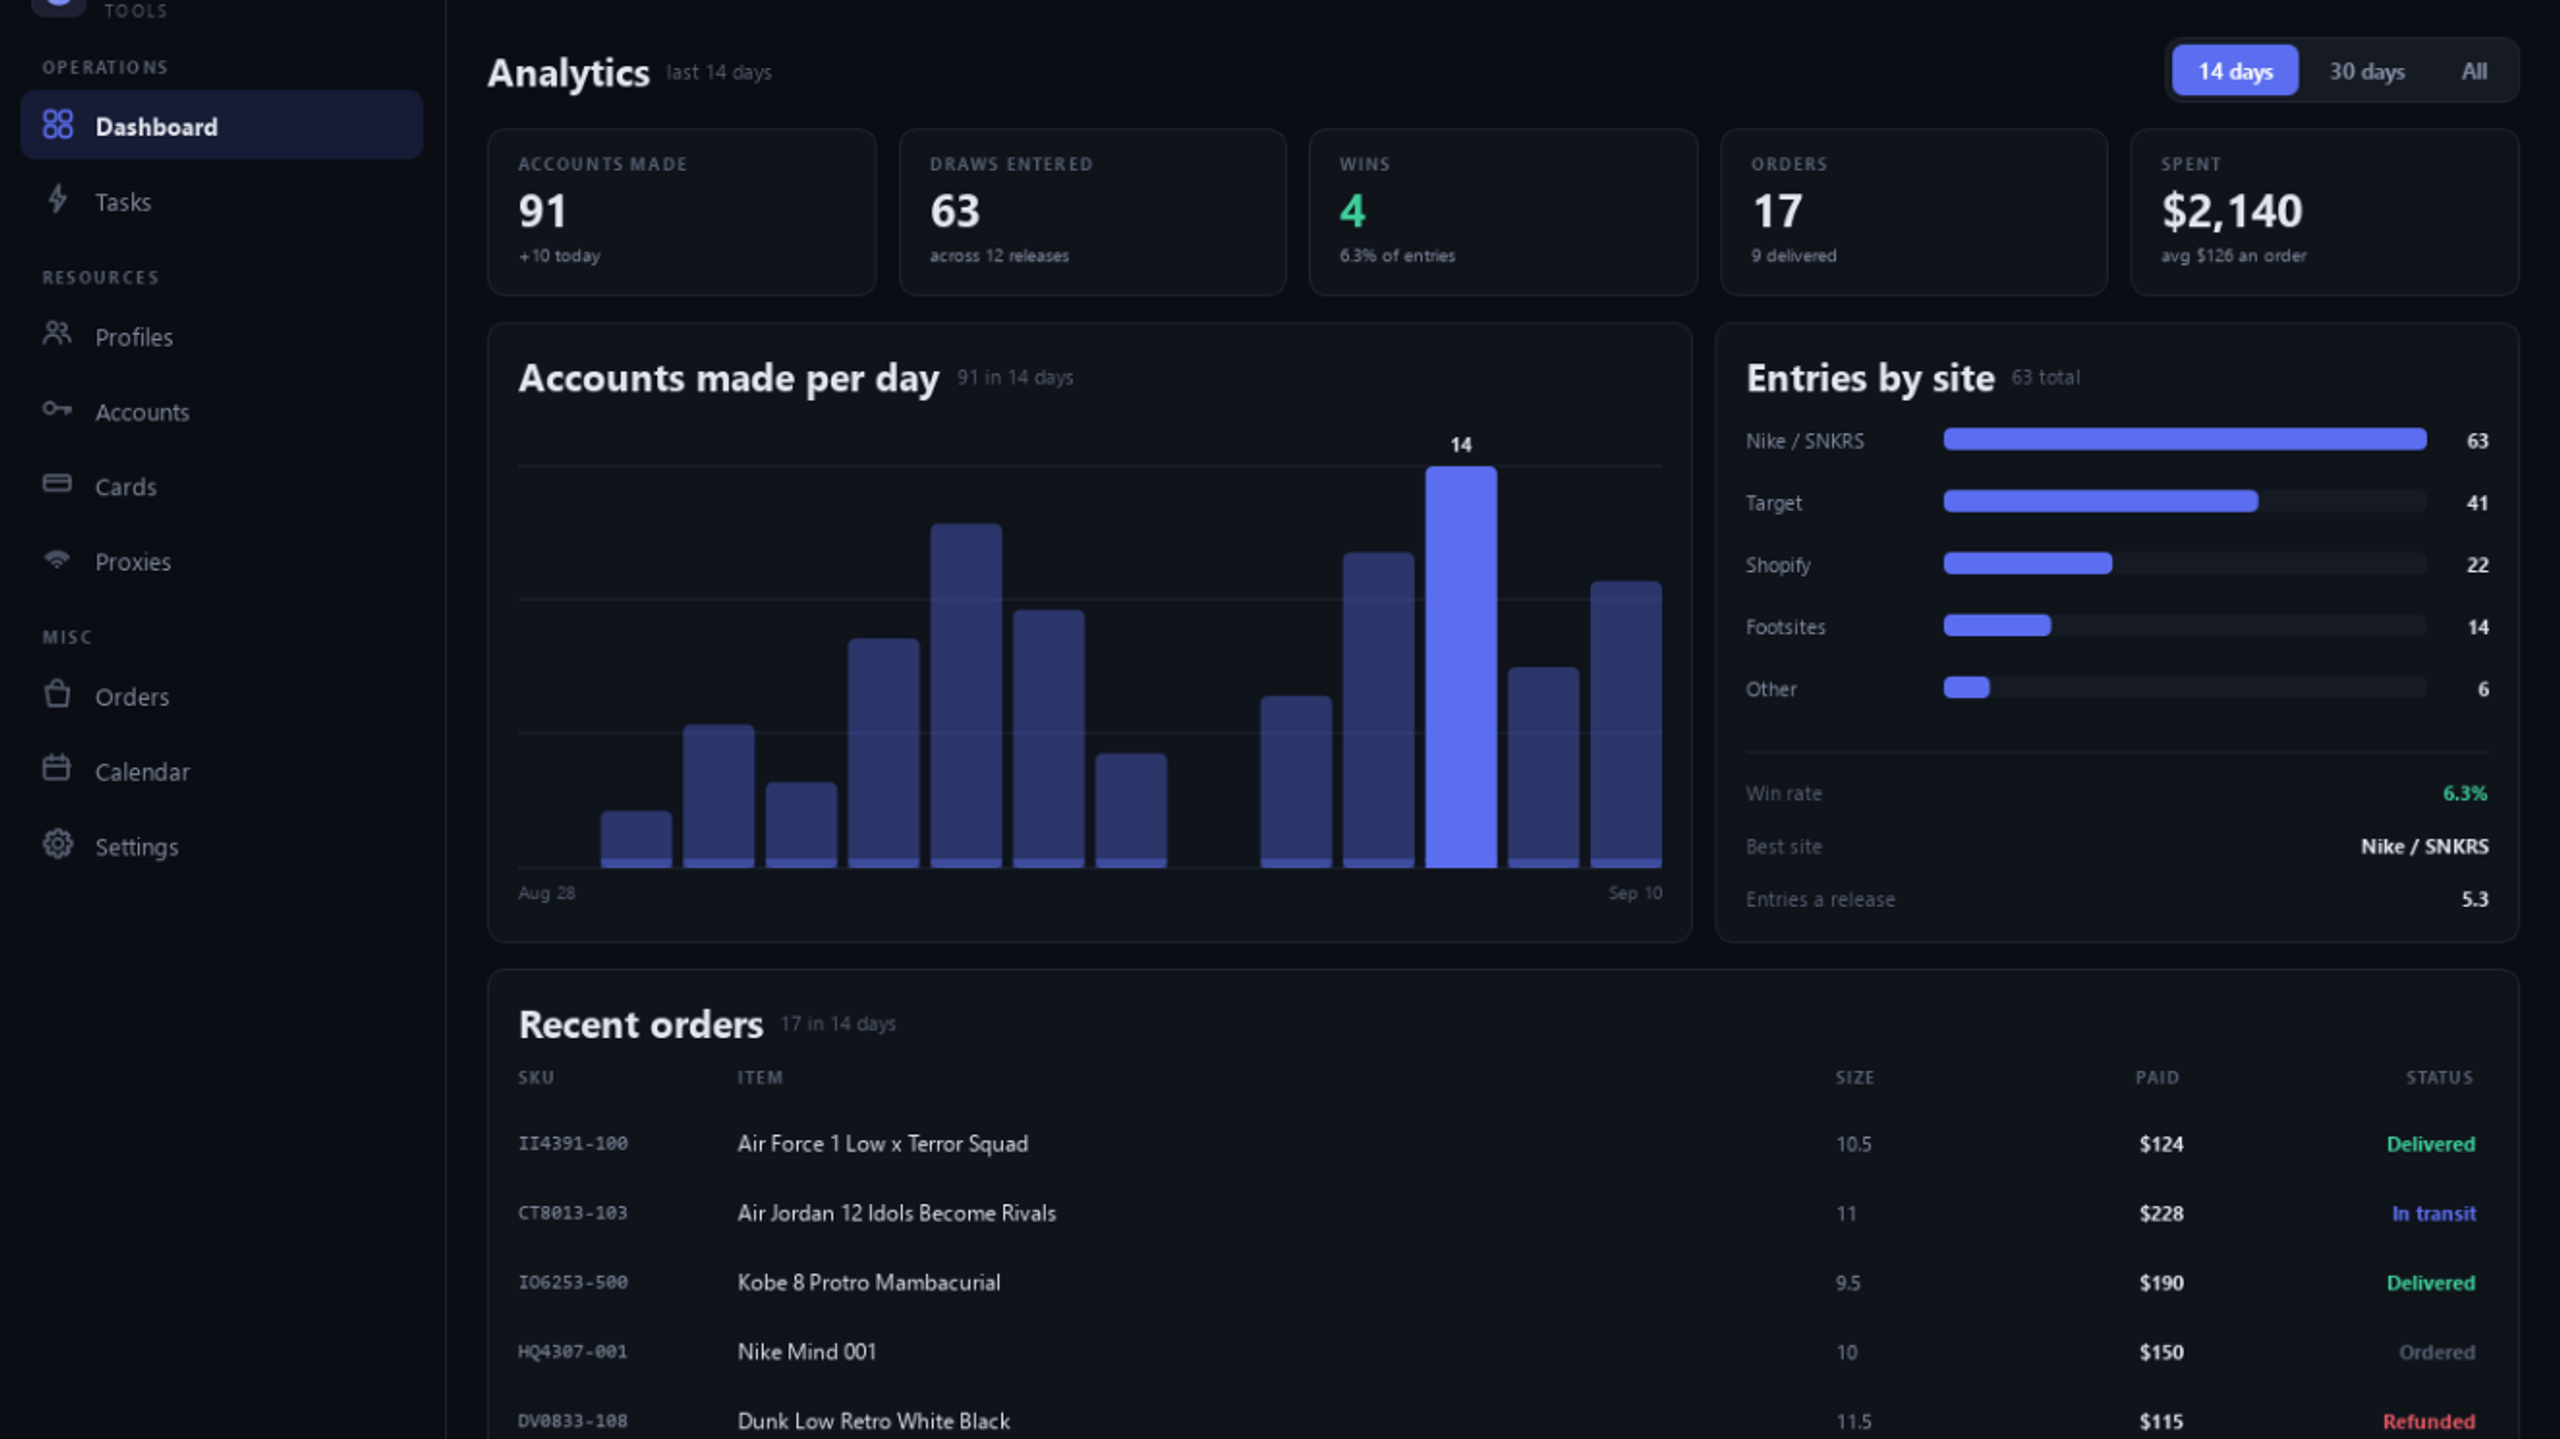This screenshot has width=2560, height=1439.
Task: Click the Nike / SNKRS progress bar
Action: point(2185,439)
